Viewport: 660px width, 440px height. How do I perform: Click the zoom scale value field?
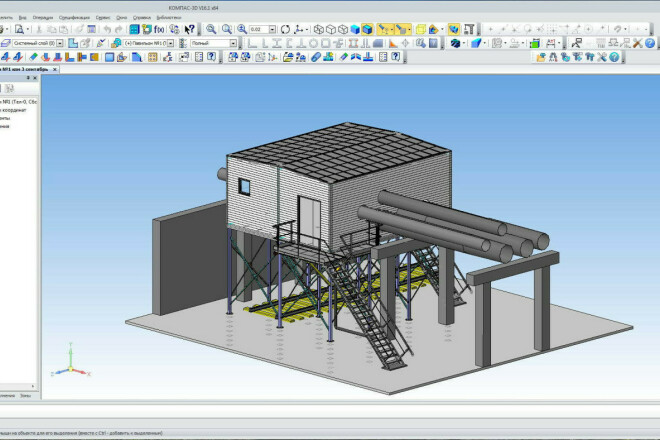[x=260, y=30]
